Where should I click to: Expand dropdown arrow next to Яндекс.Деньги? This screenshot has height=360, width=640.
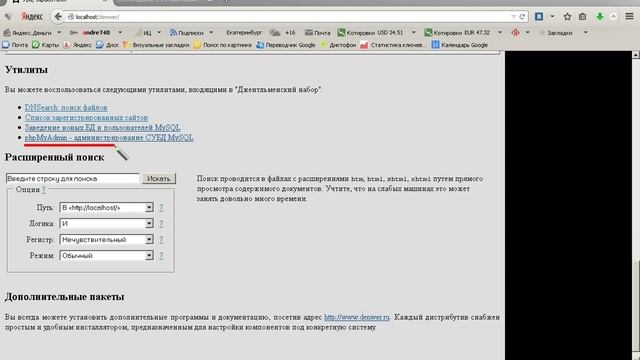click(x=59, y=32)
